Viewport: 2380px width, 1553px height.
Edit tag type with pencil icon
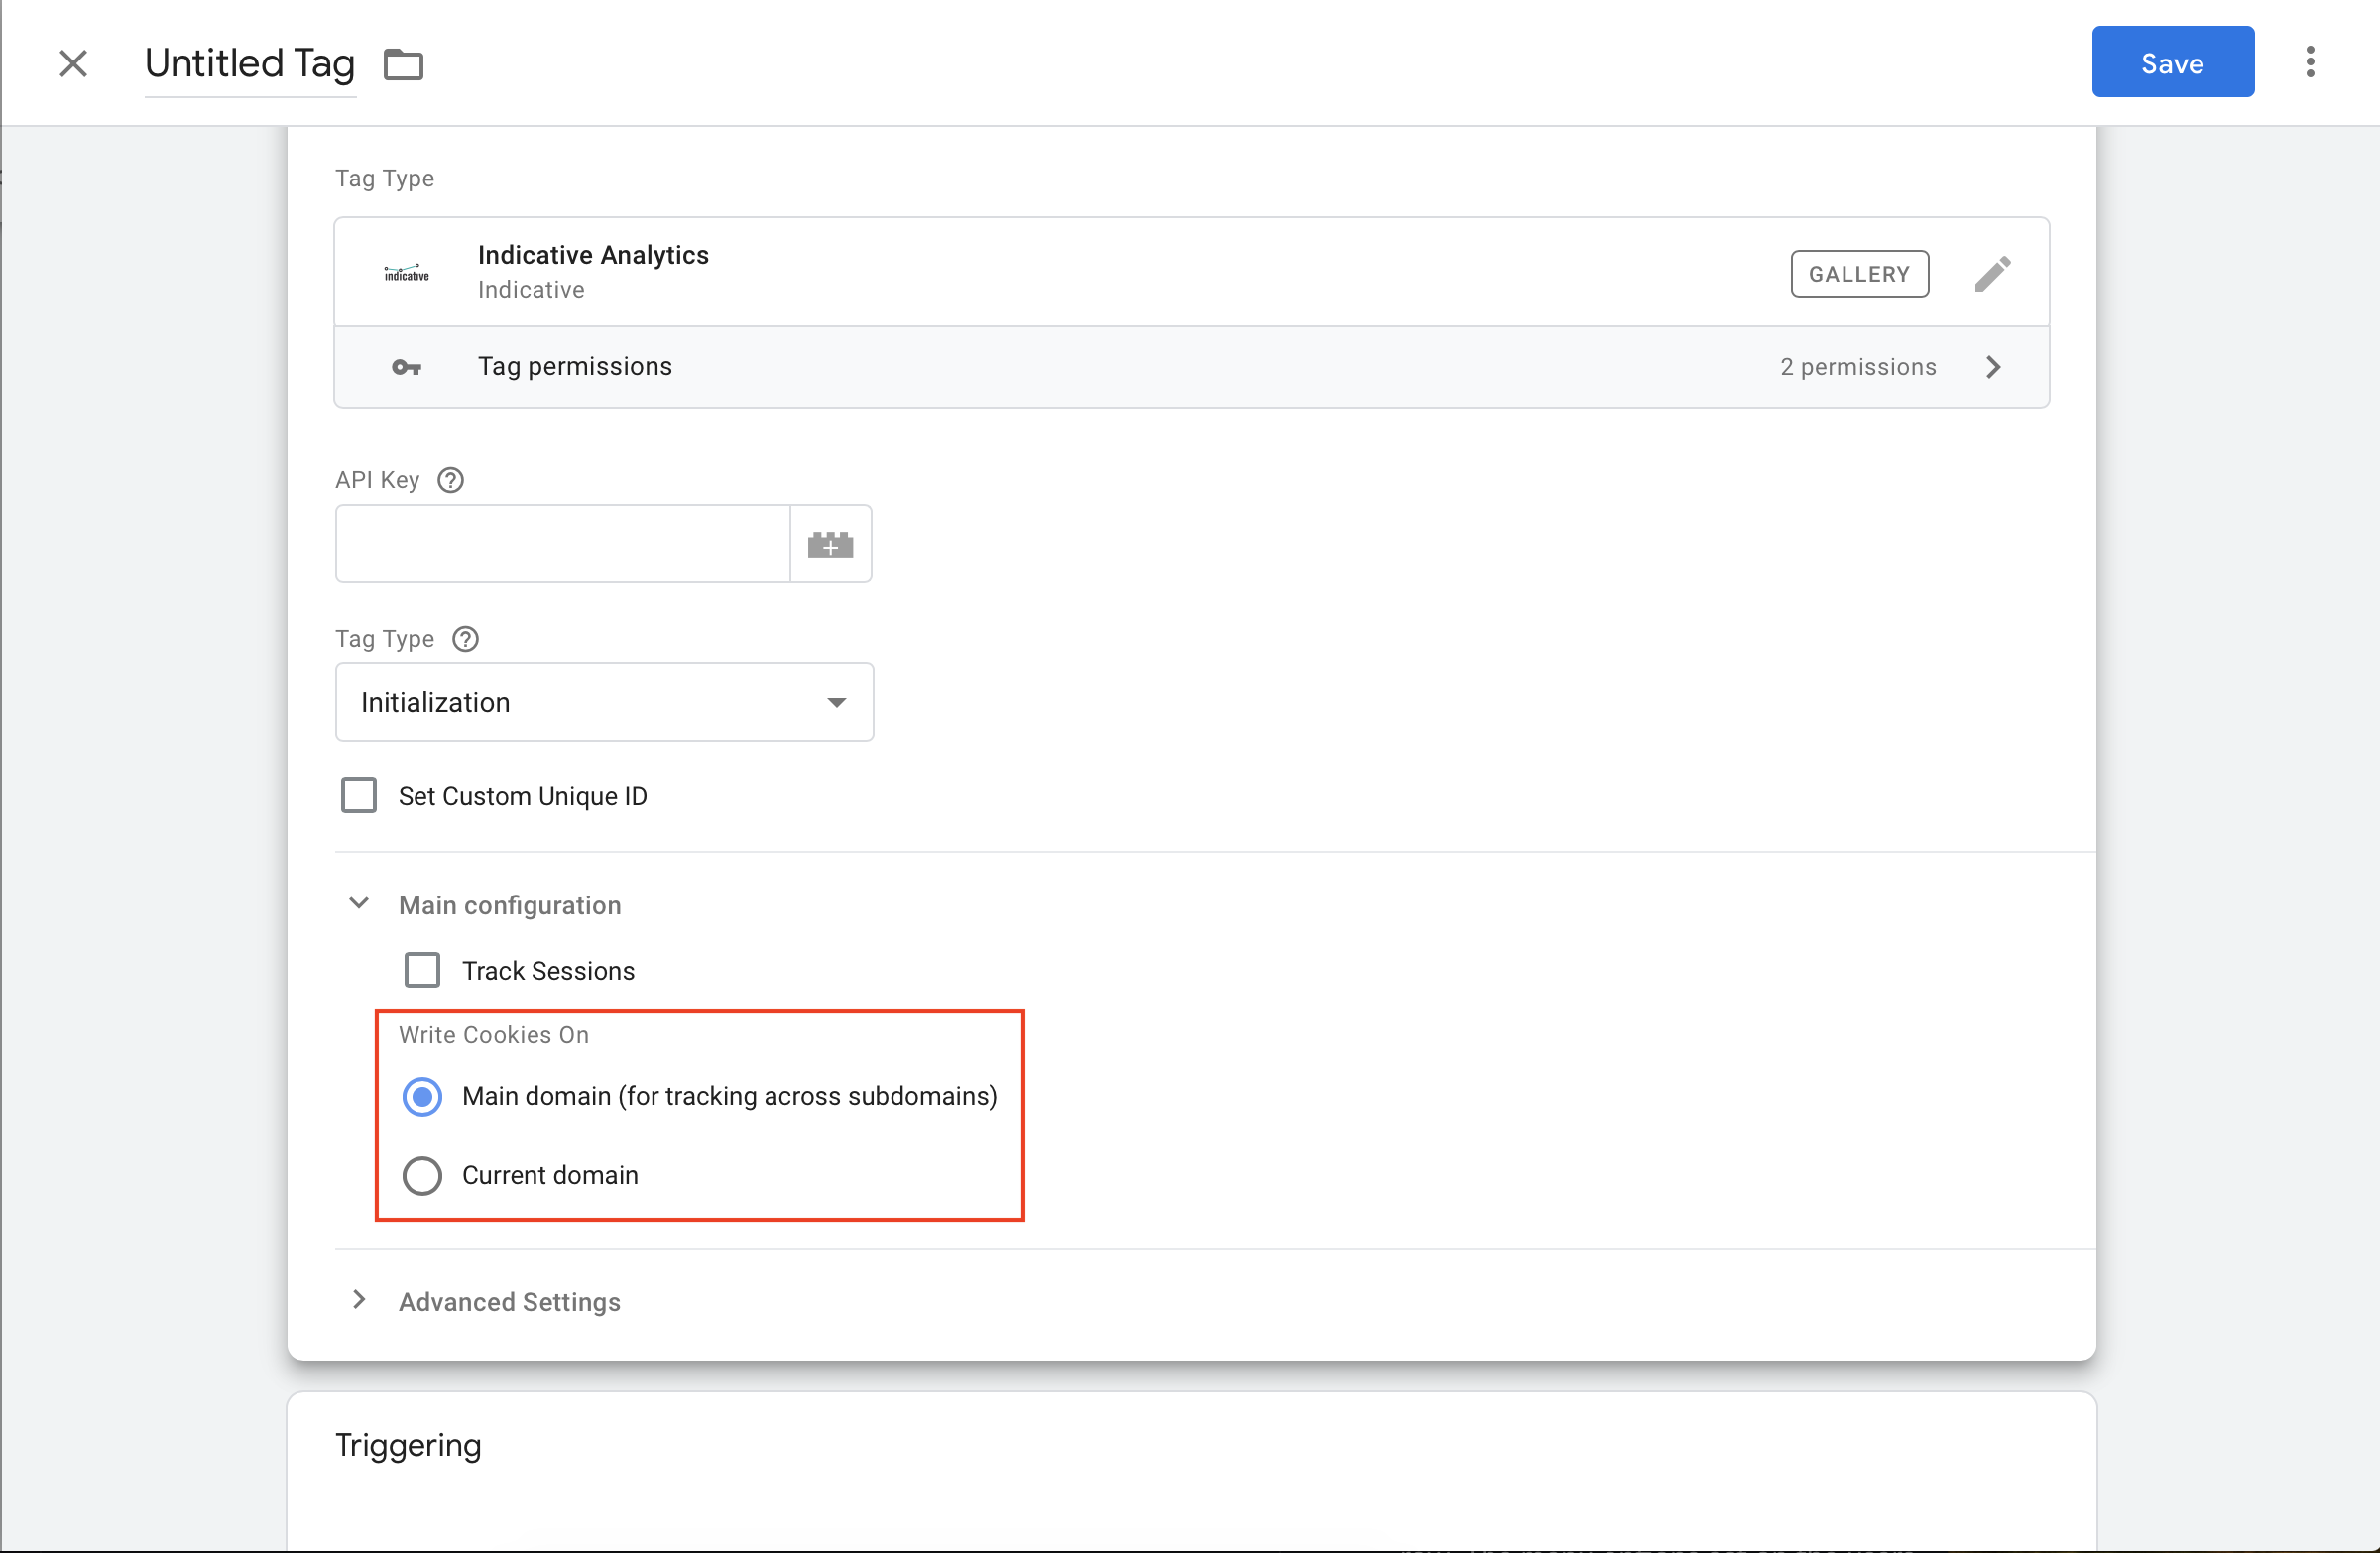pyautogui.click(x=1992, y=273)
